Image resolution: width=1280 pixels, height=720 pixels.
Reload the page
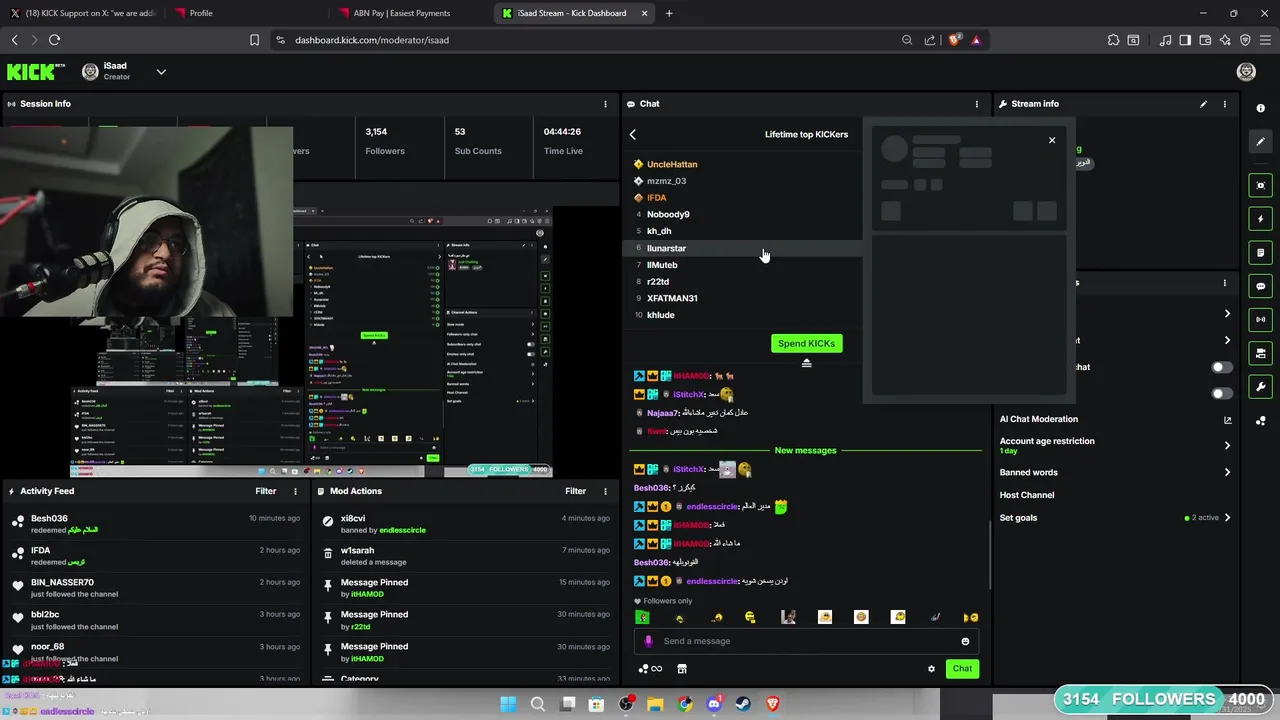pyautogui.click(x=54, y=40)
